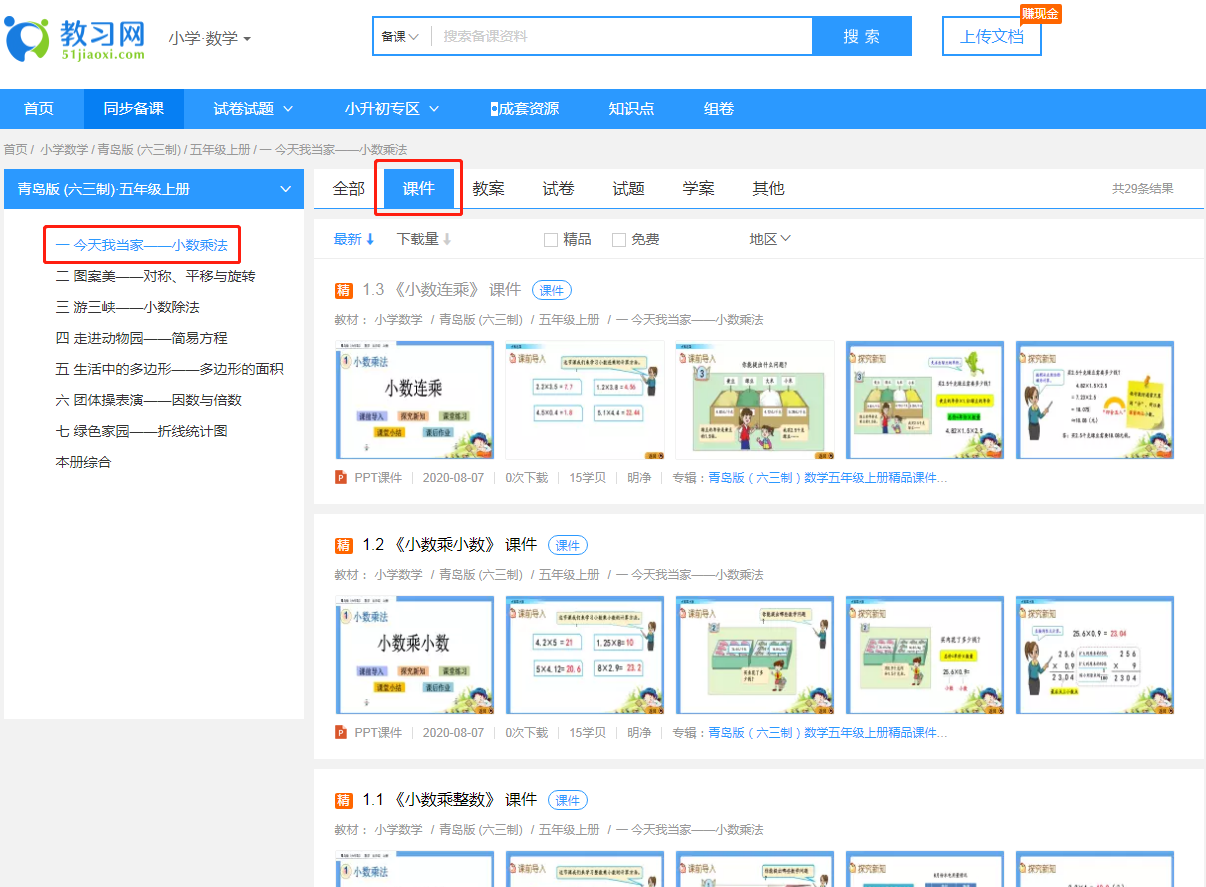
Task: Click the 课件 tag beside 1.1《小数乘整数》
Action: point(568,800)
